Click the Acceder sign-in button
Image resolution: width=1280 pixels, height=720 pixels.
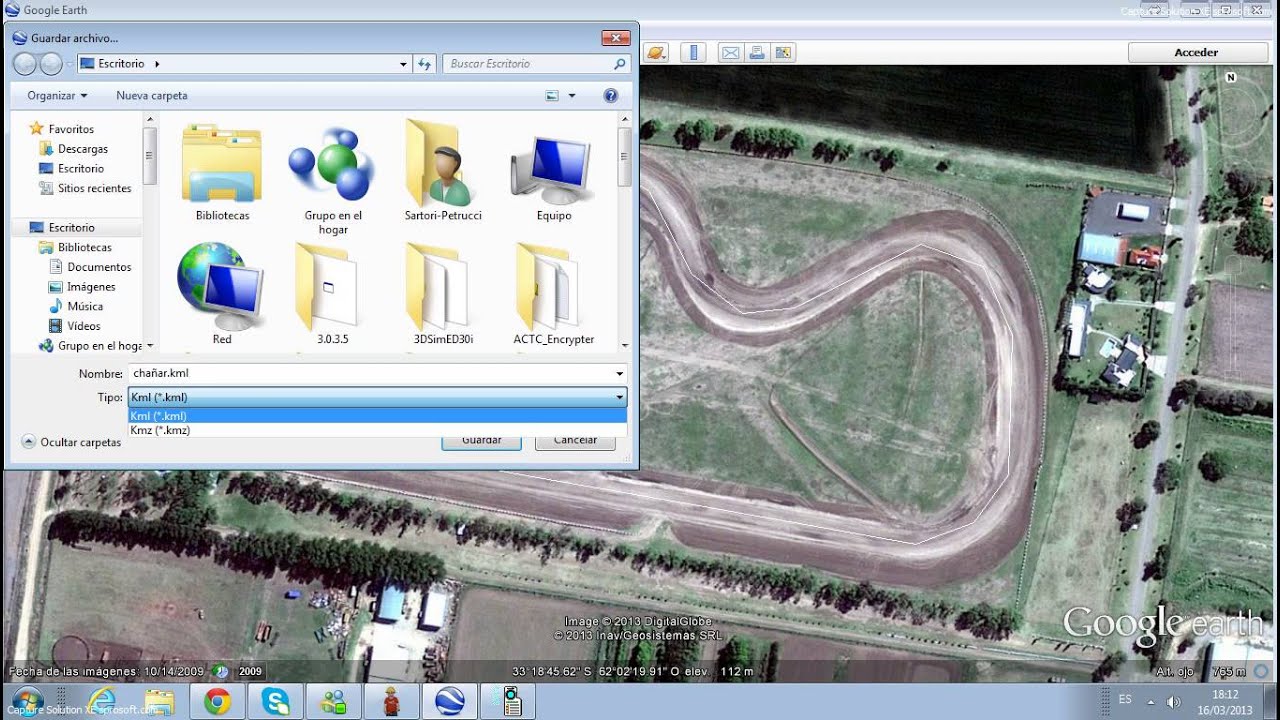tap(1196, 52)
